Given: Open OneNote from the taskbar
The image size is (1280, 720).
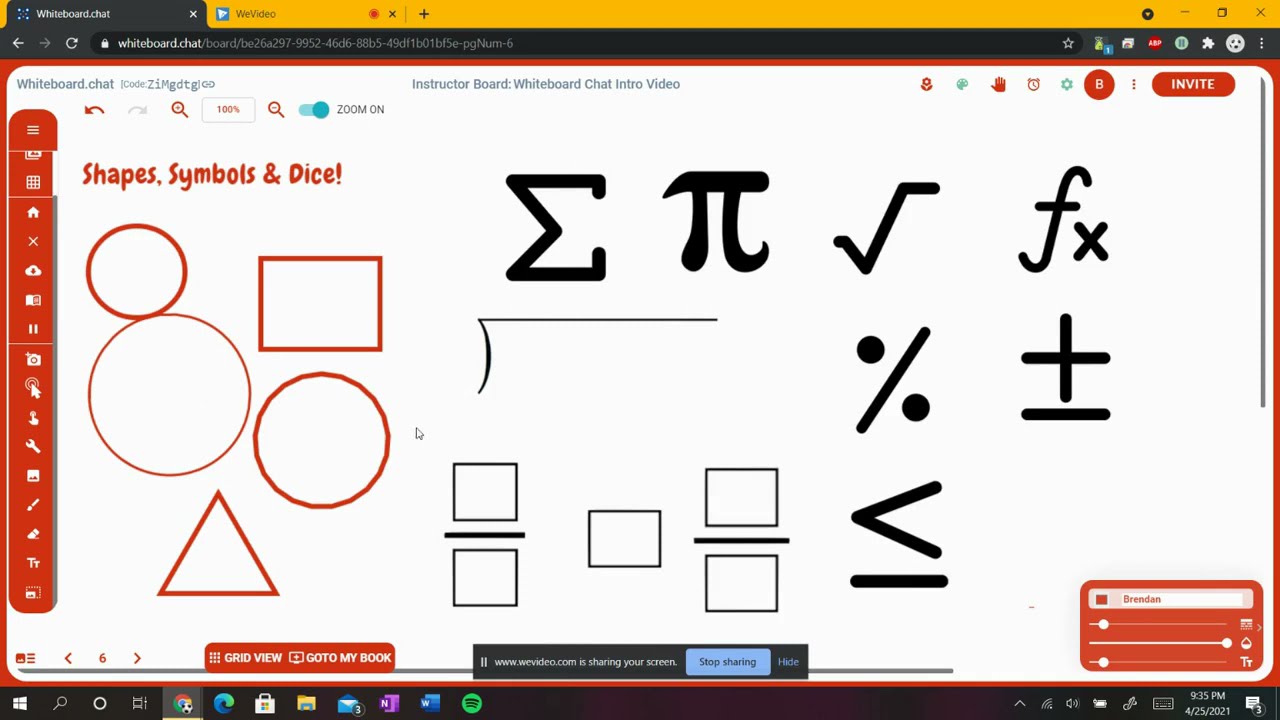Looking at the screenshot, I should point(389,704).
